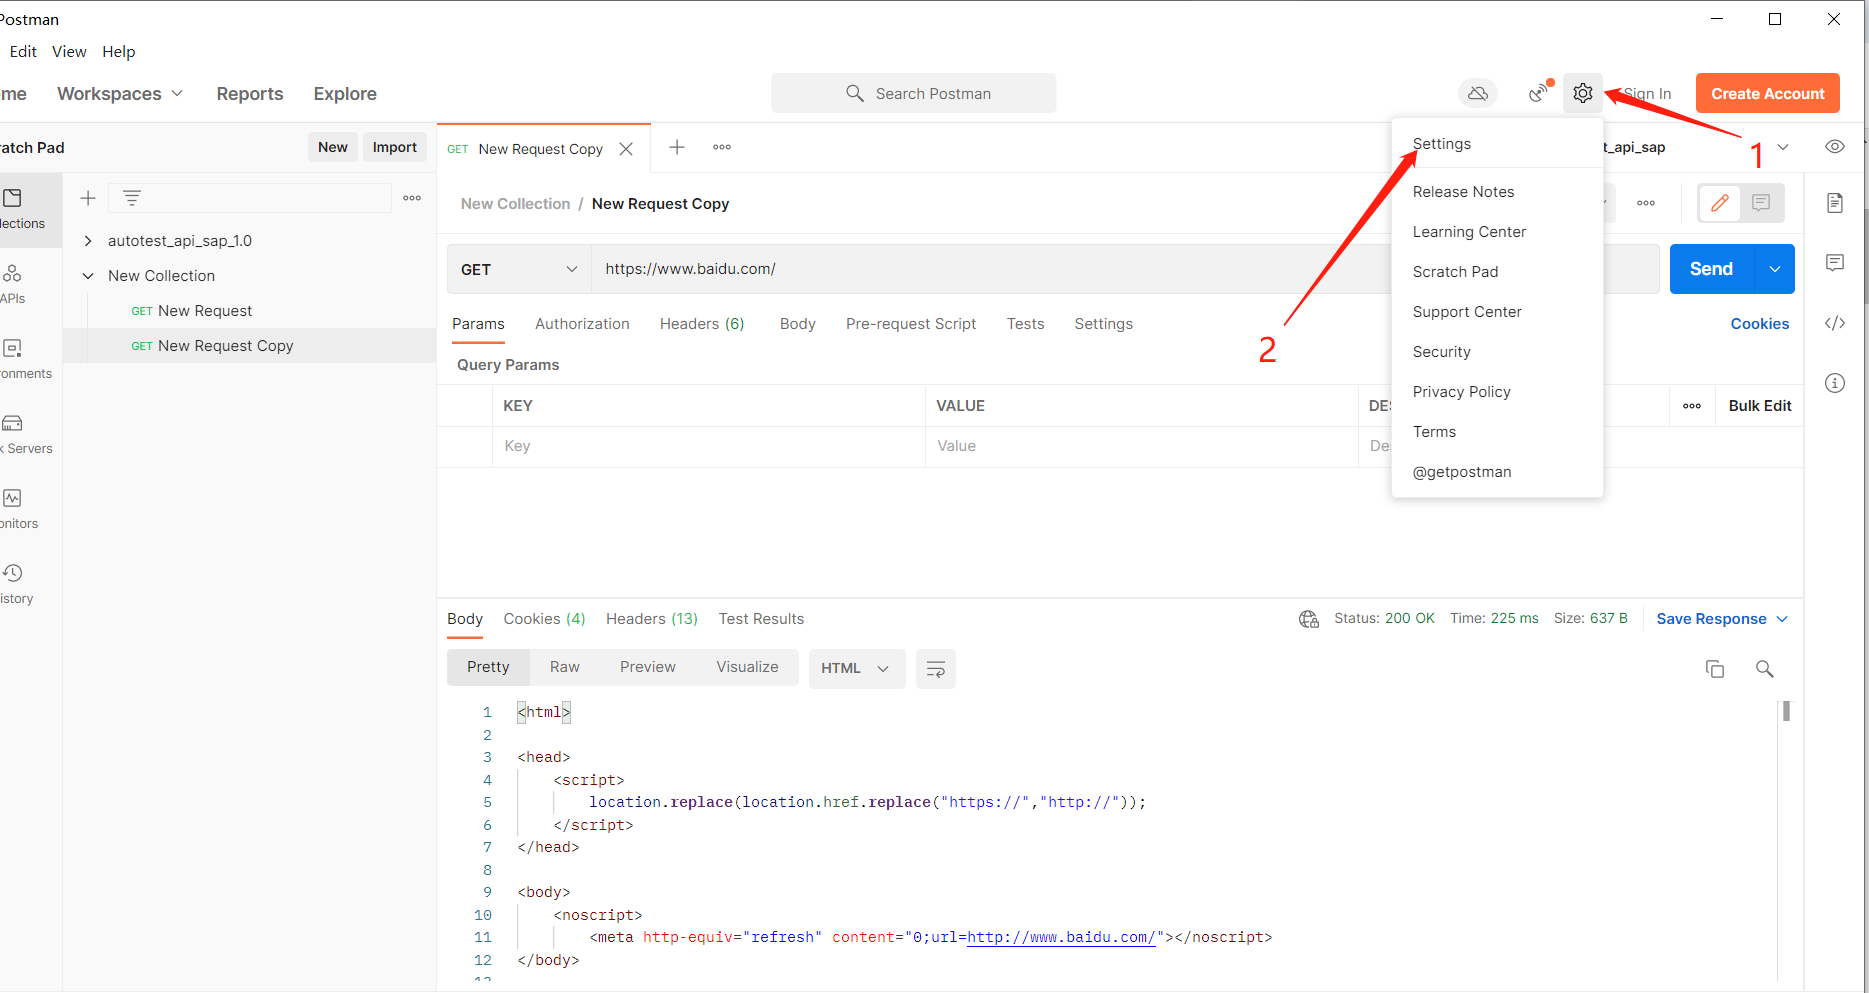The width and height of the screenshot is (1869, 993).
Task: Click the Import button
Action: click(x=394, y=147)
